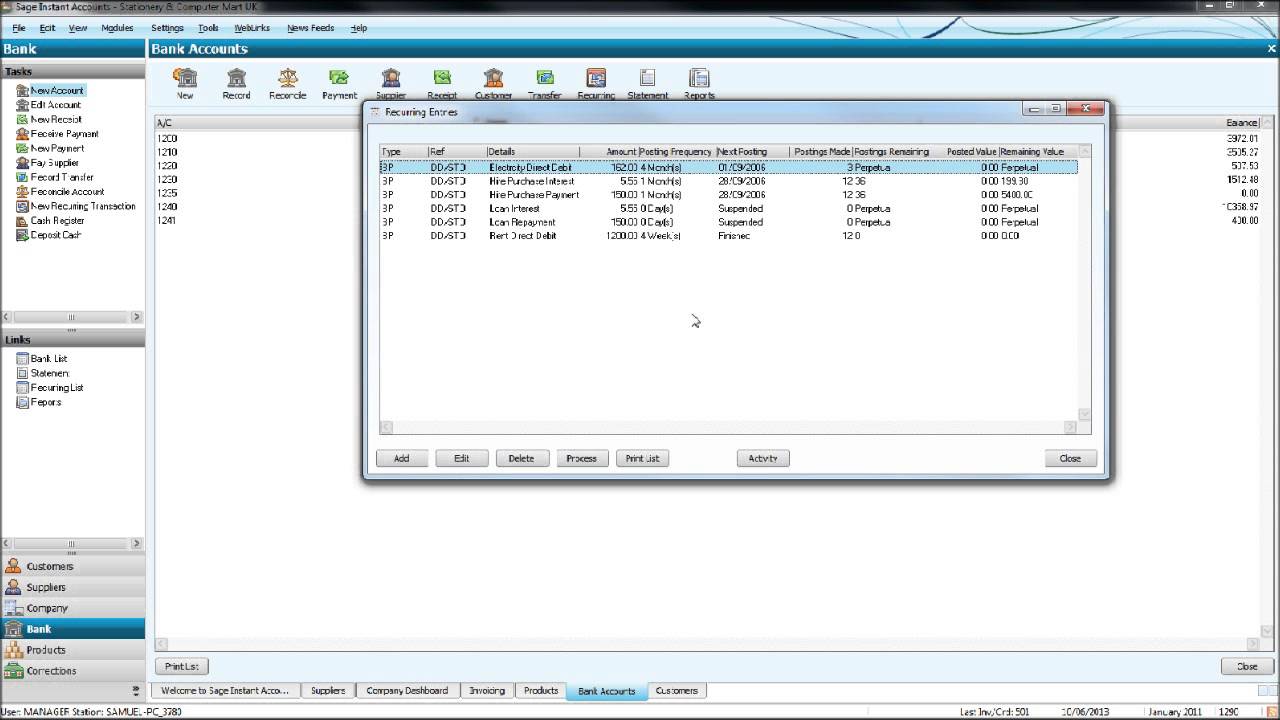The width and height of the screenshot is (1280, 720).
Task: Click the Activity button
Action: 763,458
